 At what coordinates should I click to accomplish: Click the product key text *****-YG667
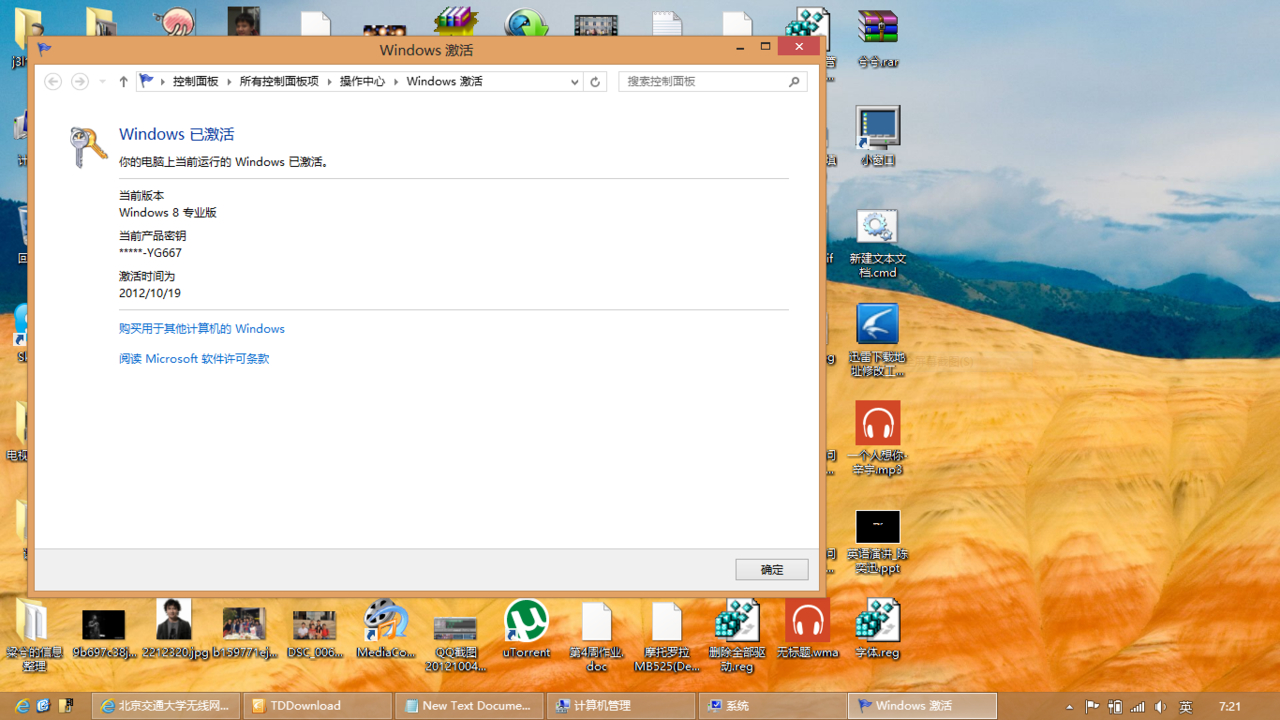click(x=150, y=253)
